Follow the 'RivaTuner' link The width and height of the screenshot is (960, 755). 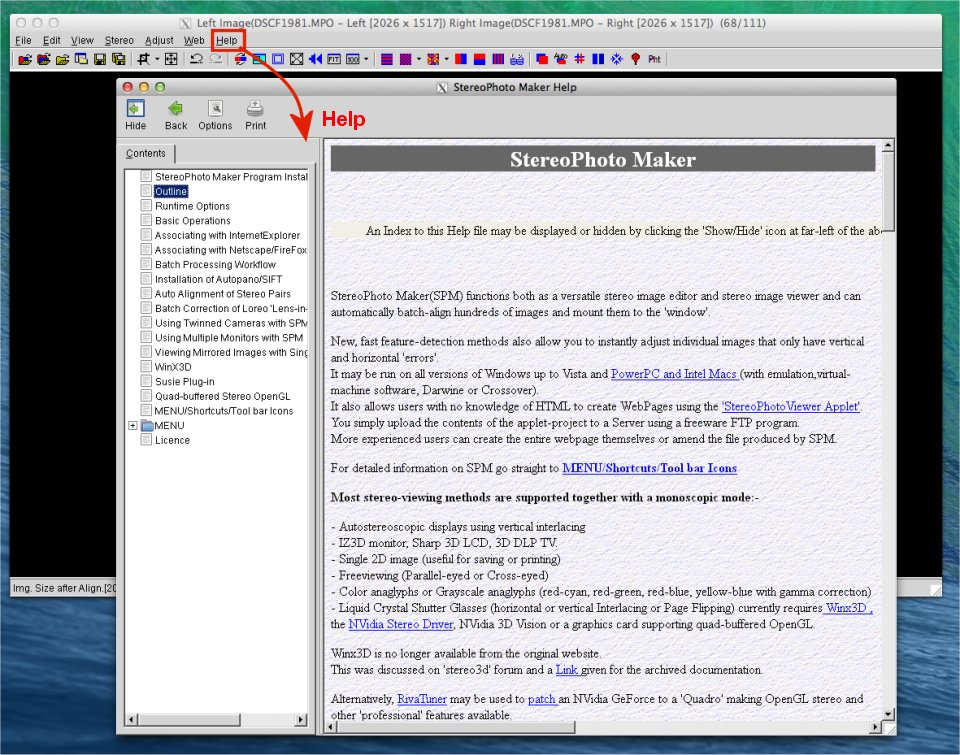click(x=422, y=699)
